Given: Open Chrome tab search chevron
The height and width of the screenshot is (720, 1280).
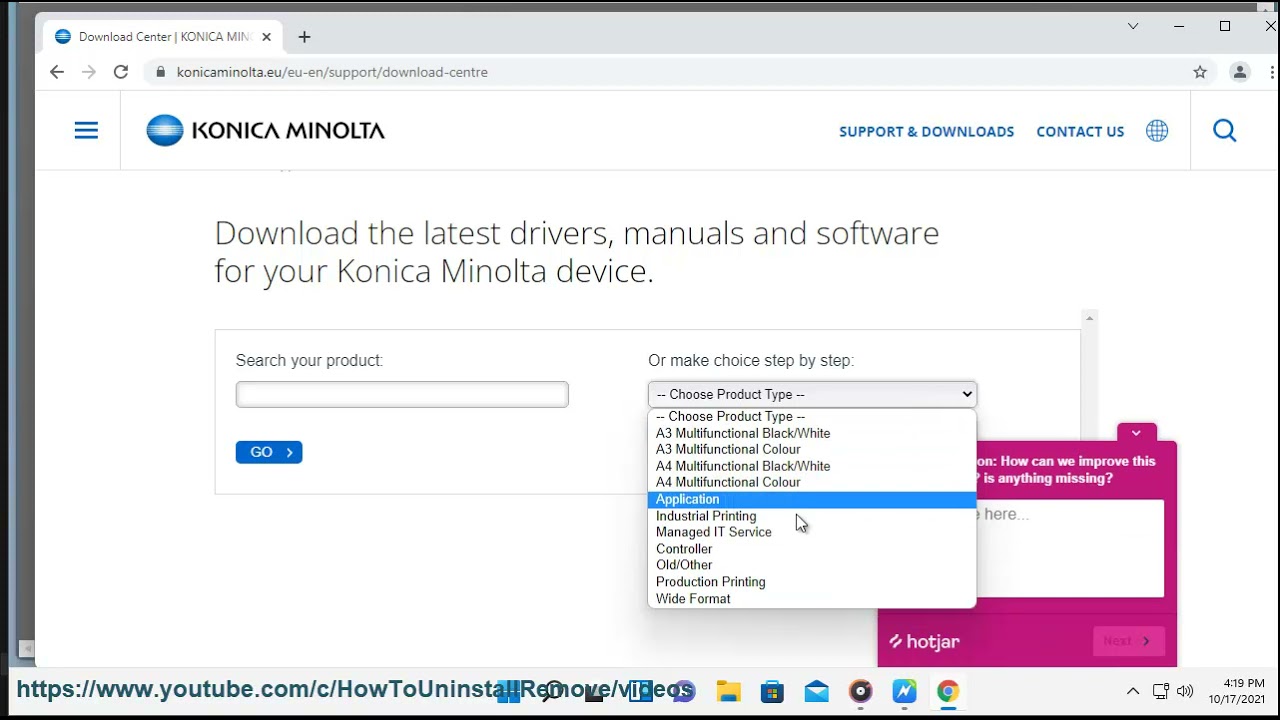Looking at the screenshot, I should pos(1133,26).
